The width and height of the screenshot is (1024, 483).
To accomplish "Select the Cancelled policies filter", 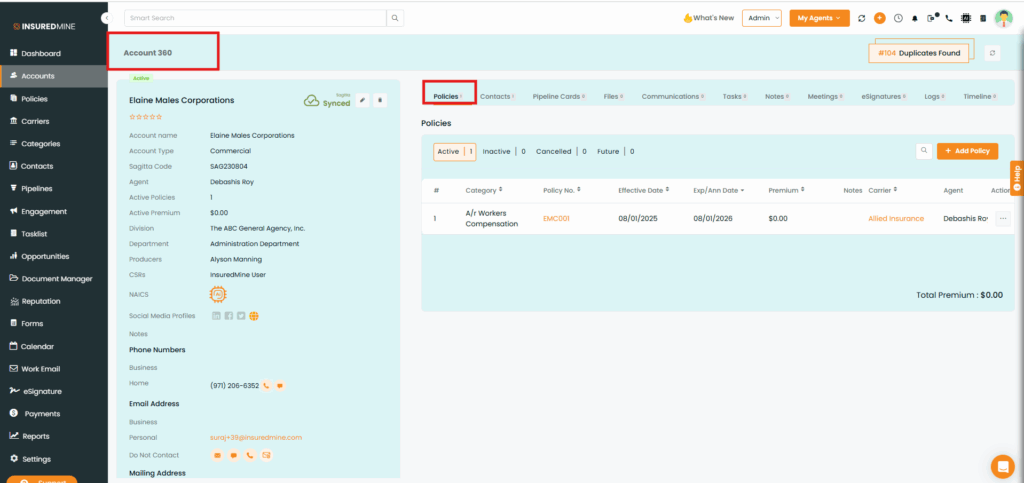I will pos(553,152).
